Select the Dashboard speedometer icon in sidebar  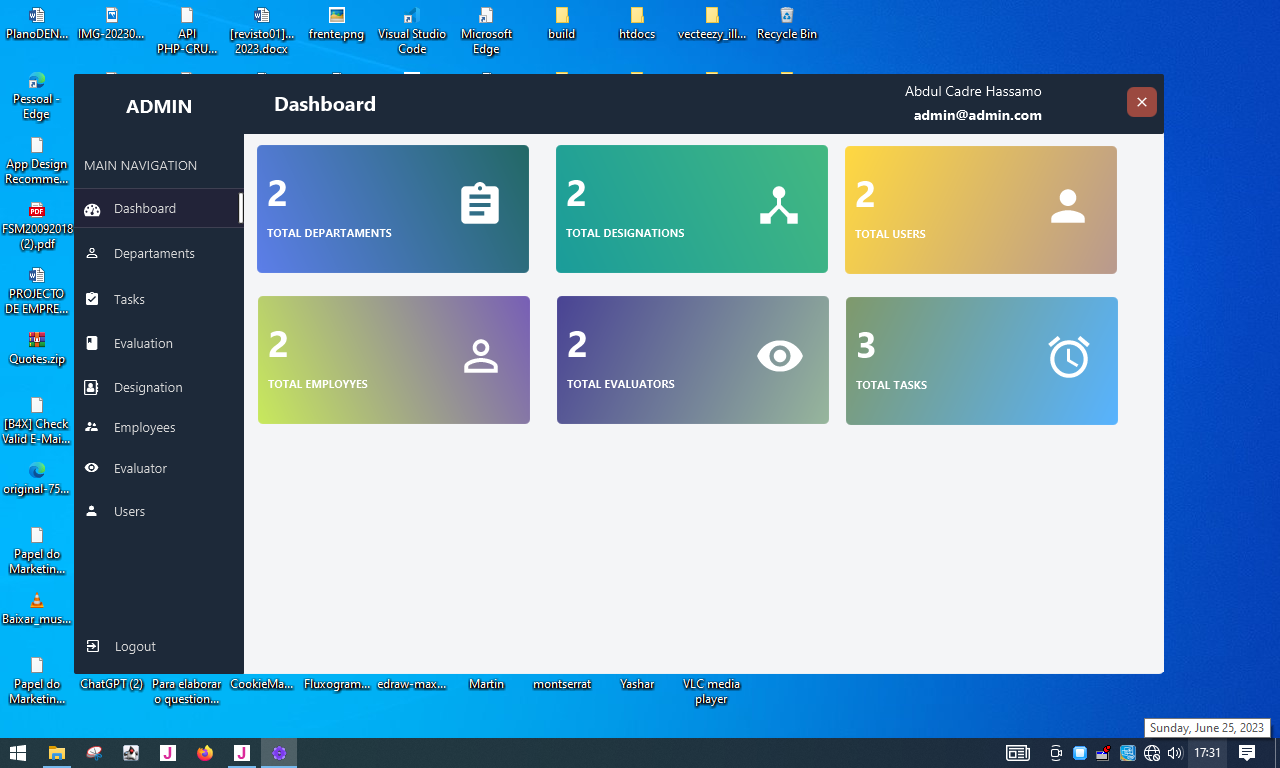click(92, 209)
